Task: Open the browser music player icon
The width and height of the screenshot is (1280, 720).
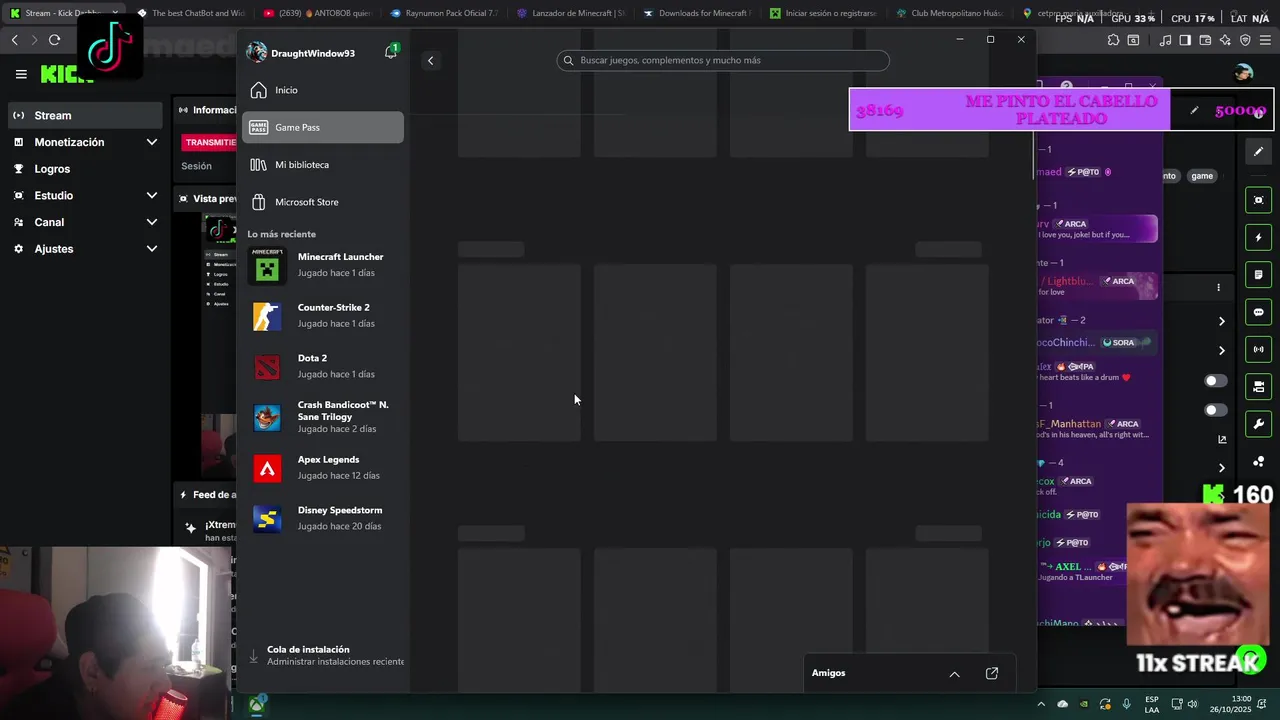Action: (1166, 40)
